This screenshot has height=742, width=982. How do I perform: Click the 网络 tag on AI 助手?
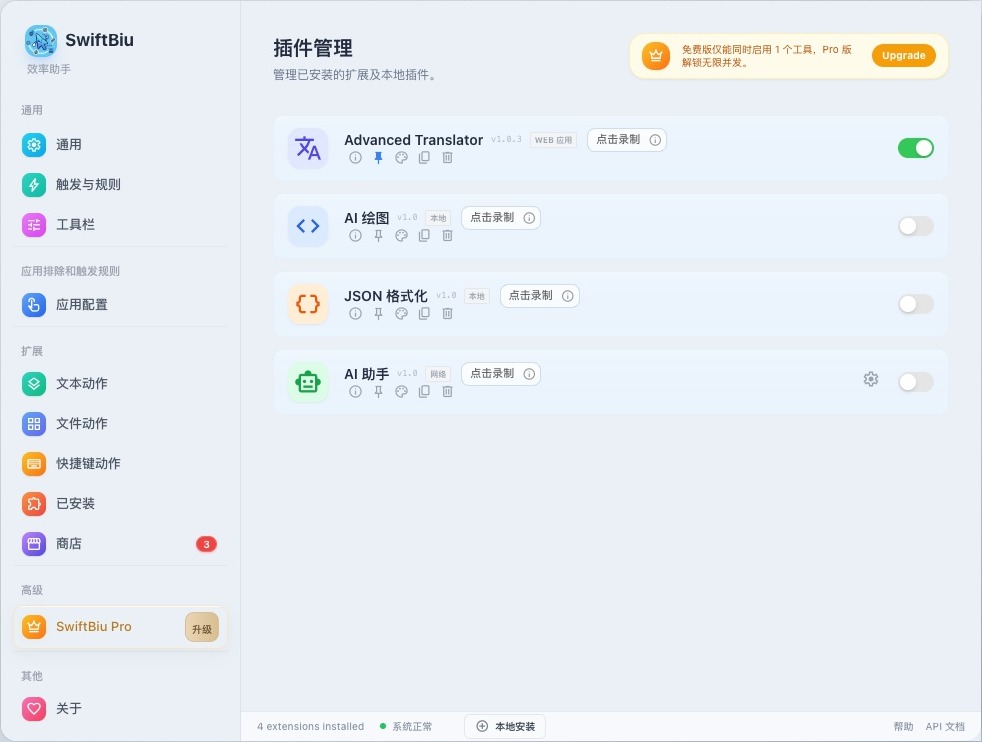tap(438, 374)
